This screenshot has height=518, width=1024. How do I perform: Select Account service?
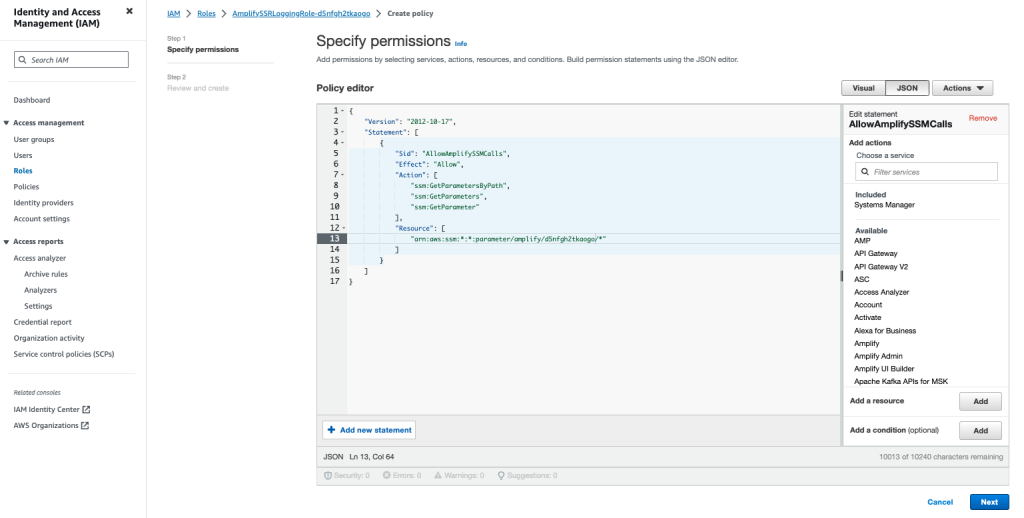point(868,305)
